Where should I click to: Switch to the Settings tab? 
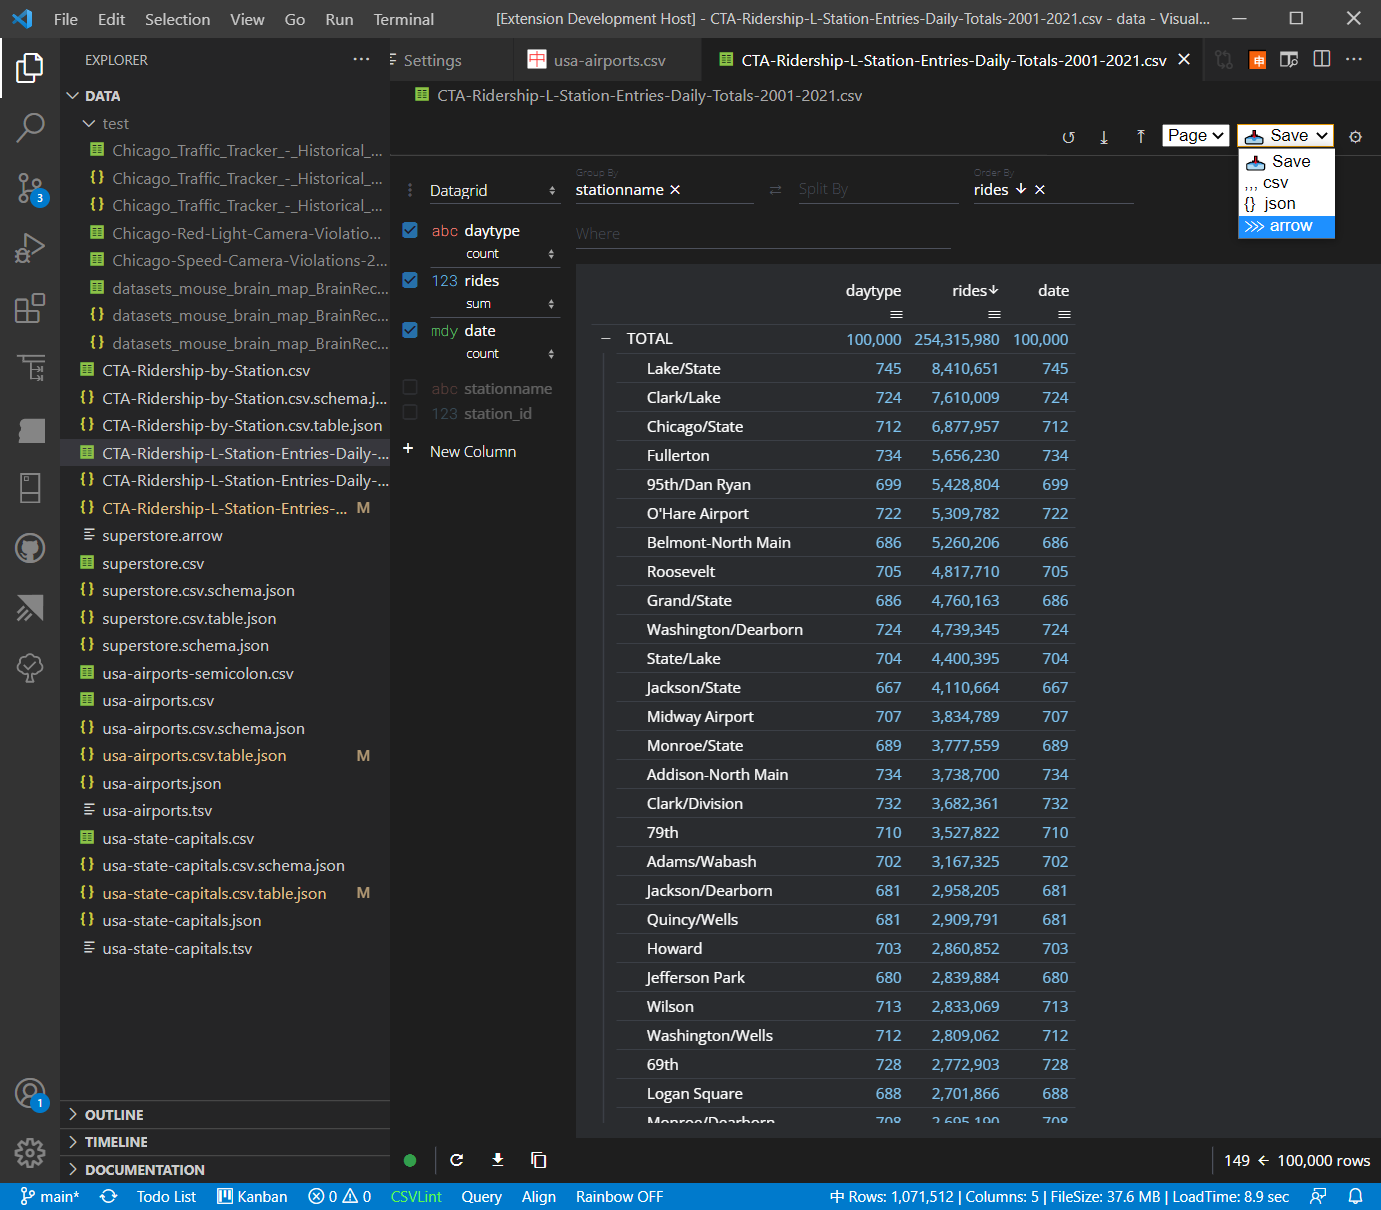tap(432, 60)
